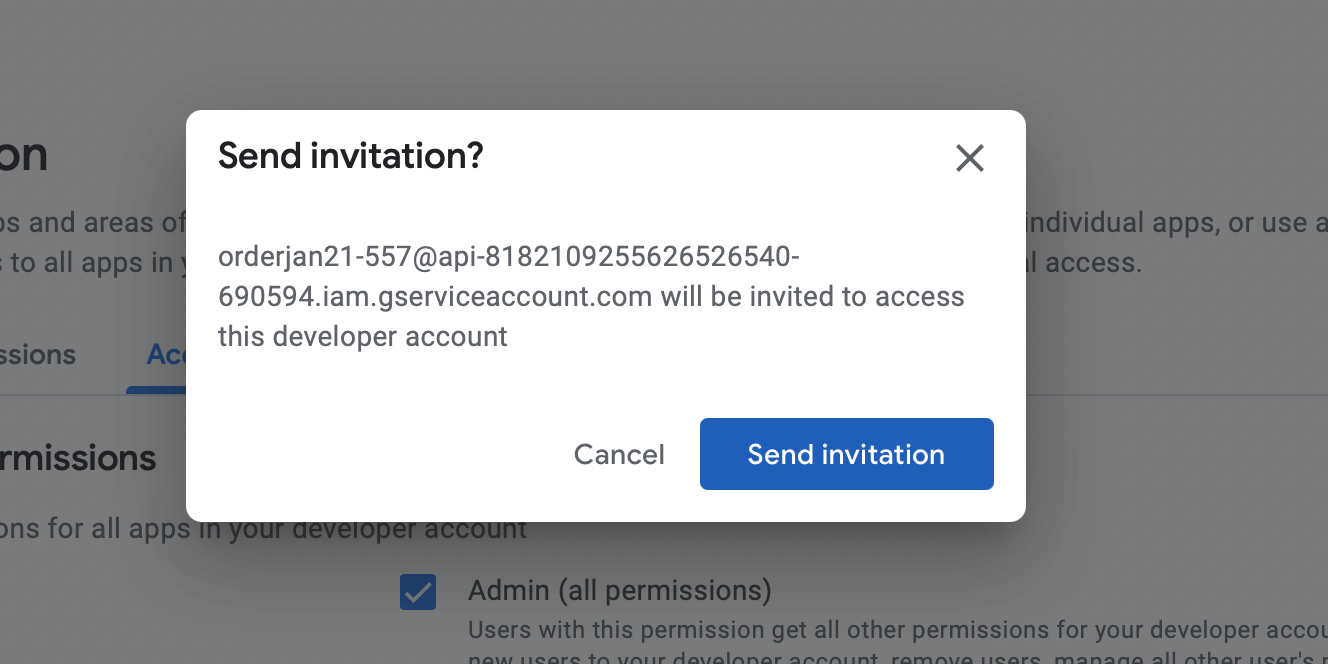This screenshot has width=1328, height=664.
Task: Close the Send invitation dialog with X
Action: click(969, 158)
